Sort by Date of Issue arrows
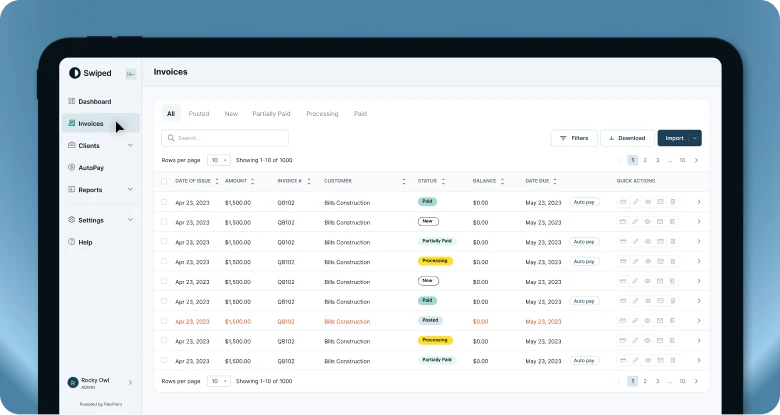 point(217,181)
